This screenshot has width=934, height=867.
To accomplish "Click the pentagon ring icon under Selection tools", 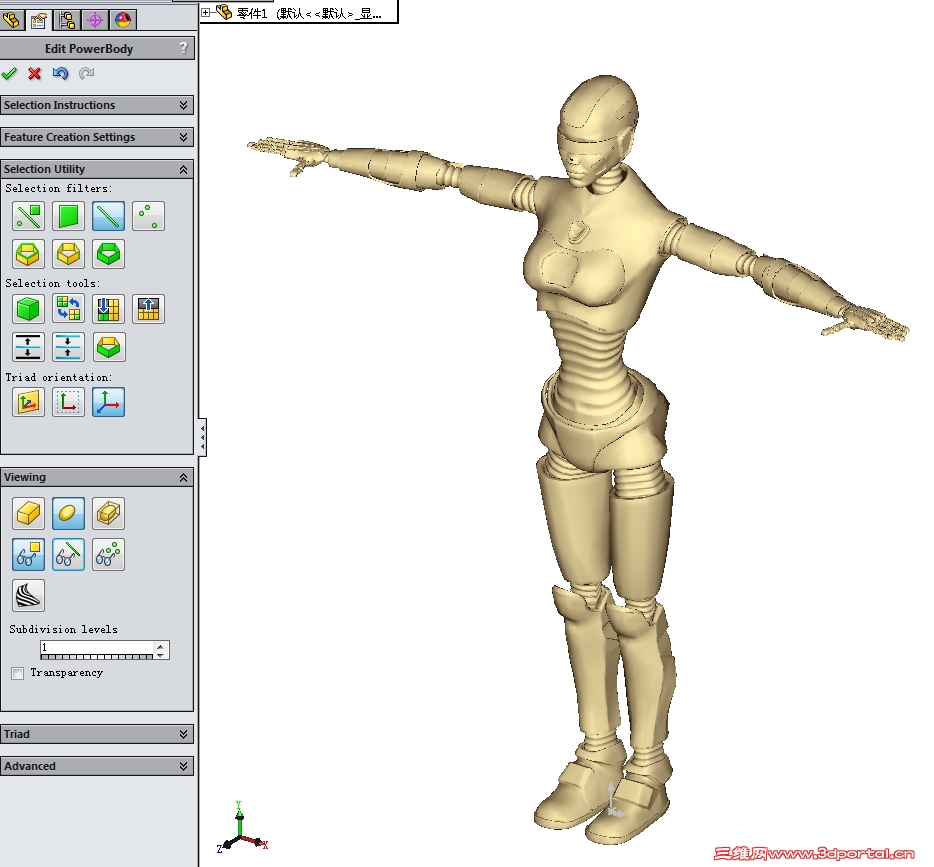I will pos(108,347).
